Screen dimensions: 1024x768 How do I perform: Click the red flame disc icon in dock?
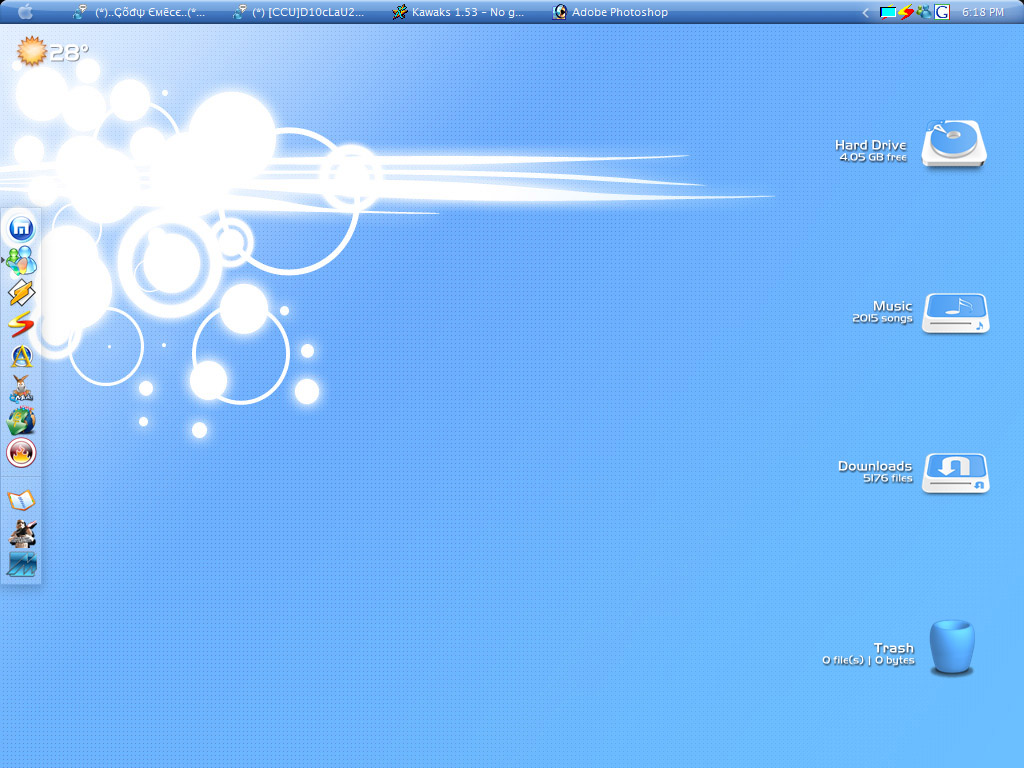[x=21, y=453]
